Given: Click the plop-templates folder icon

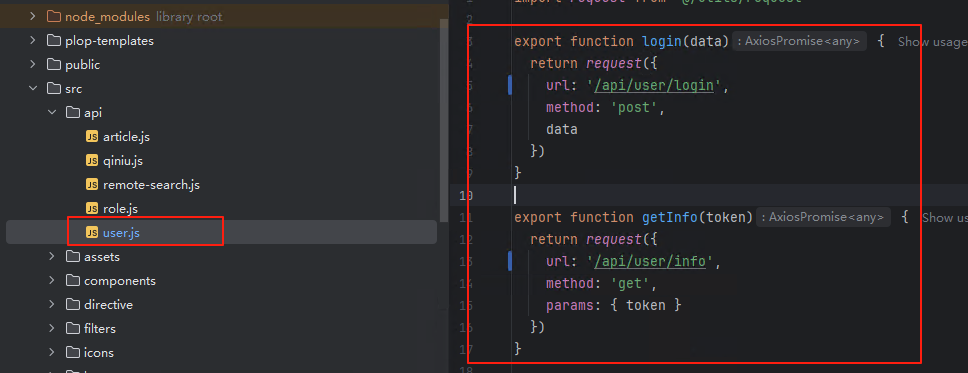Looking at the screenshot, I should pyautogui.click(x=54, y=41).
